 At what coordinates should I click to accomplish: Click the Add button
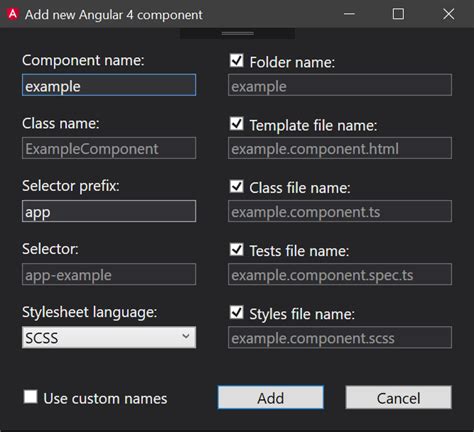tap(271, 397)
